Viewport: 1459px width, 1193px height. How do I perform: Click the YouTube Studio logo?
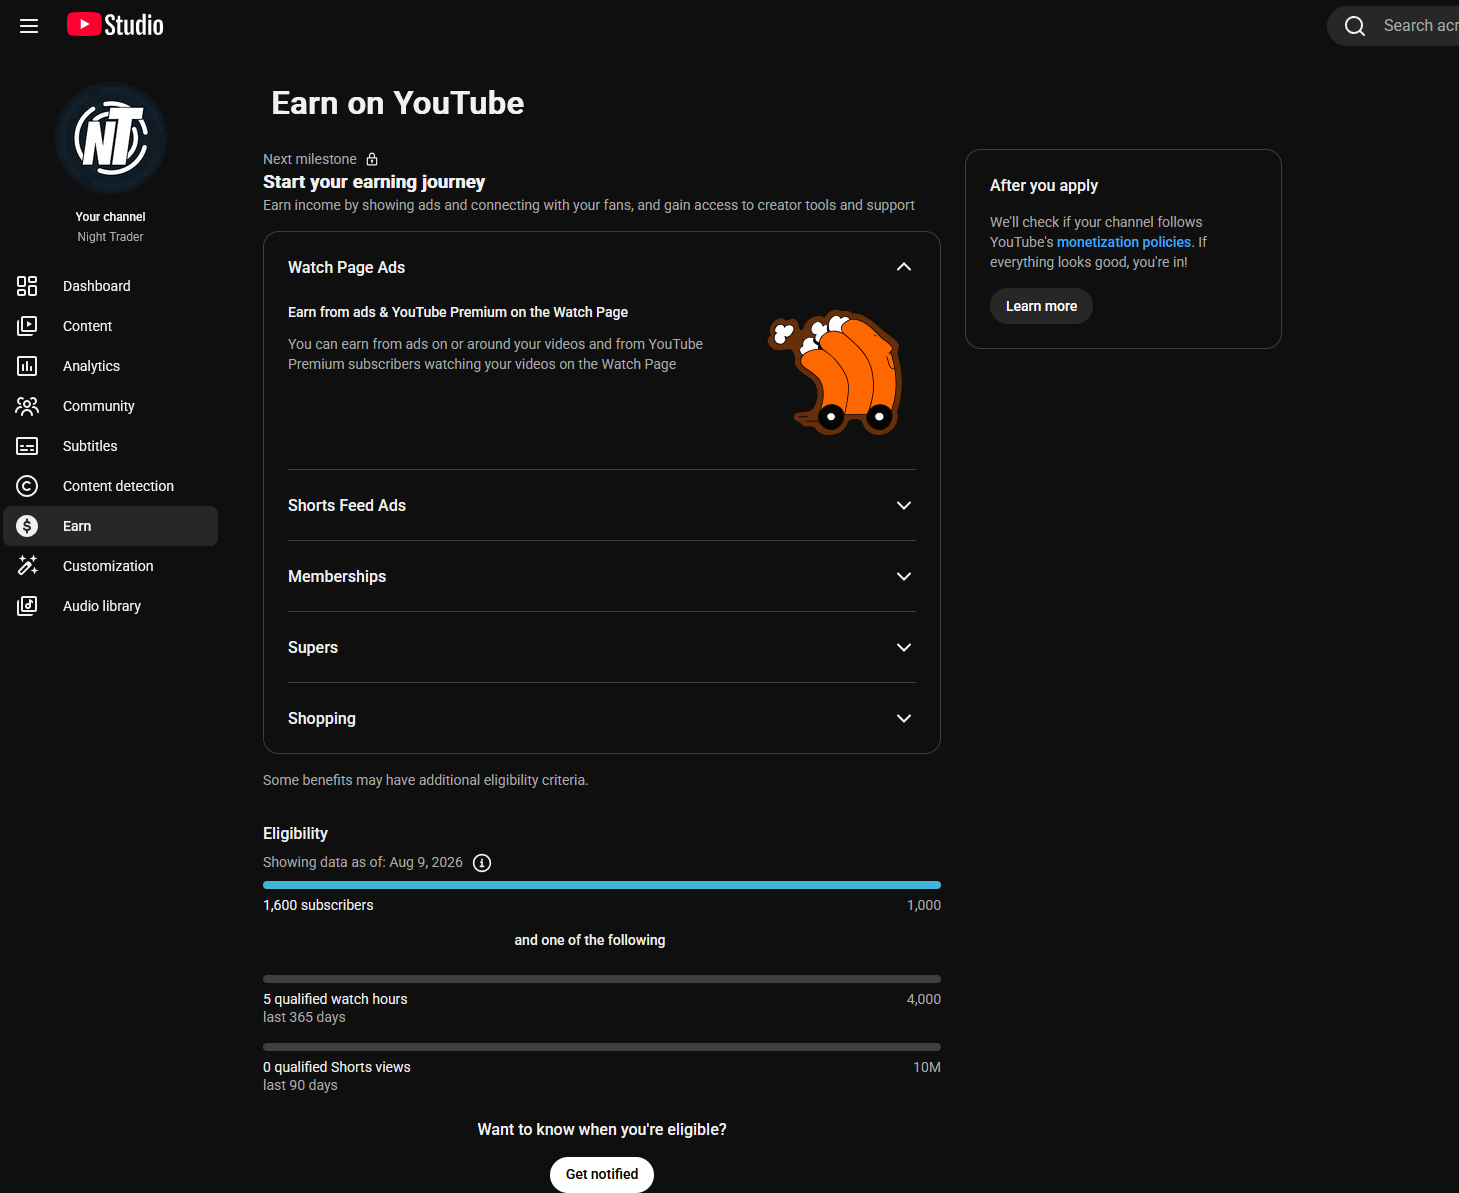(x=115, y=25)
